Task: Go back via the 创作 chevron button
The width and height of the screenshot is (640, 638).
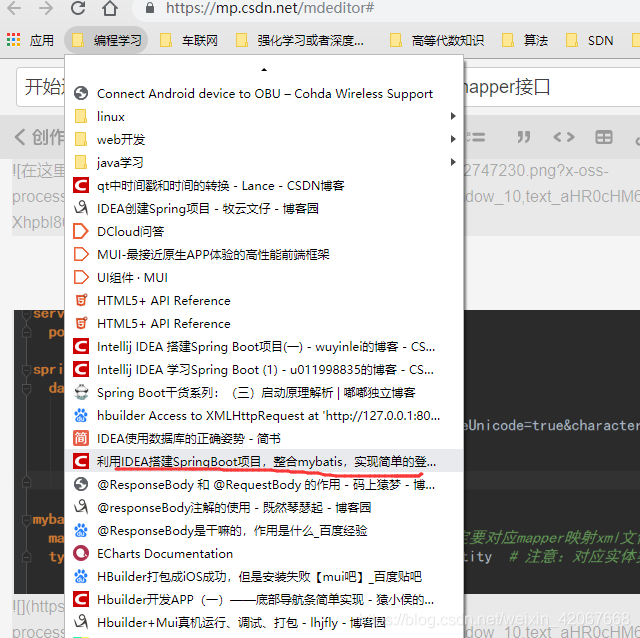Action: pyautogui.click(x=38, y=137)
